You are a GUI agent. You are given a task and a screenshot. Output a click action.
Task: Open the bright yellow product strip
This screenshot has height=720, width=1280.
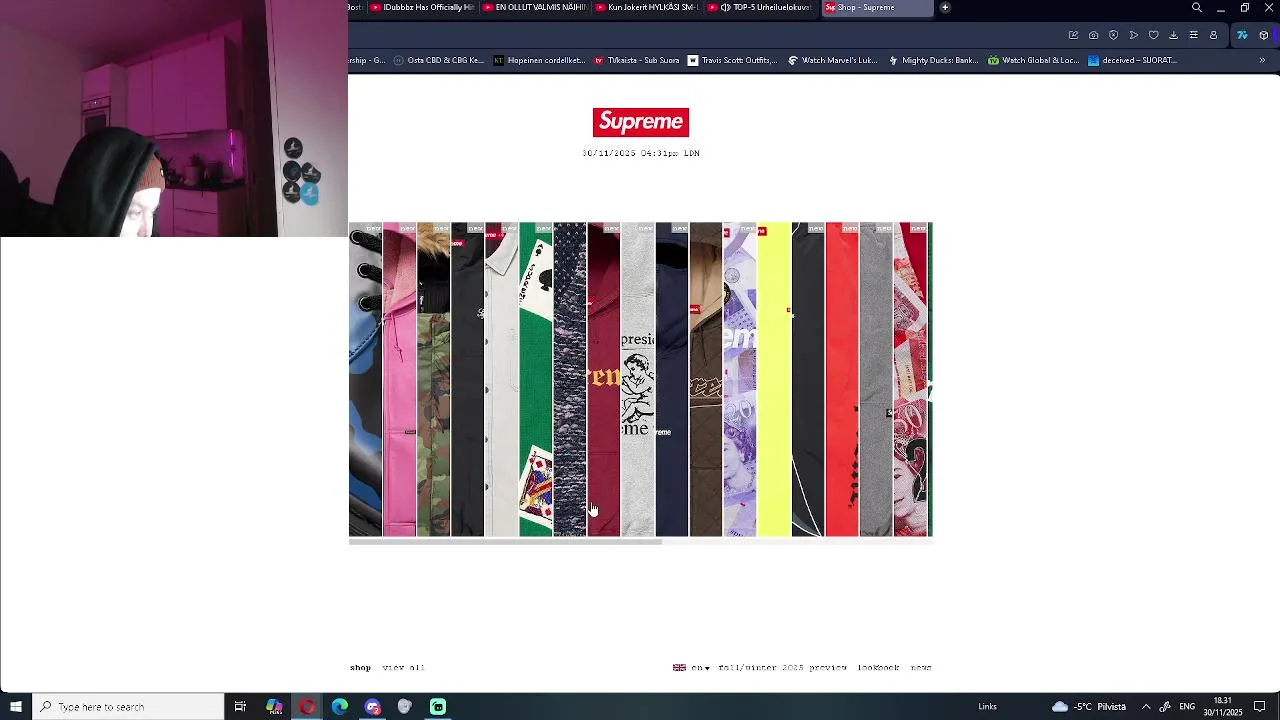(x=773, y=379)
